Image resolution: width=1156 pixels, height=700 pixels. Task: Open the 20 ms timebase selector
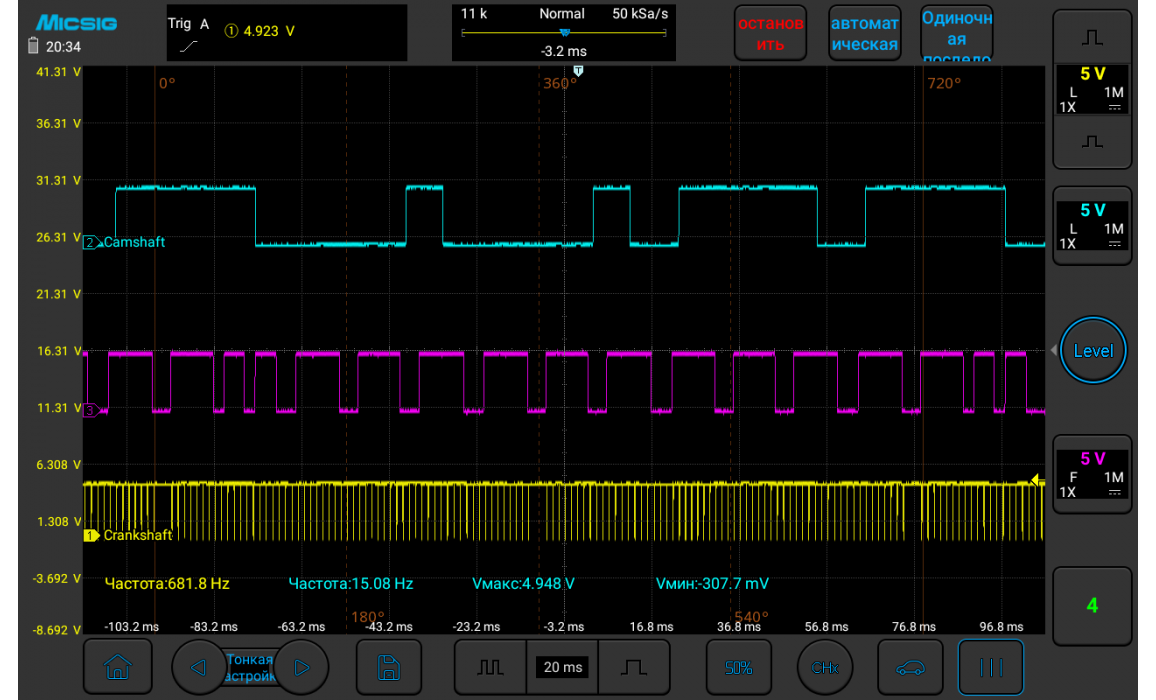[562, 667]
